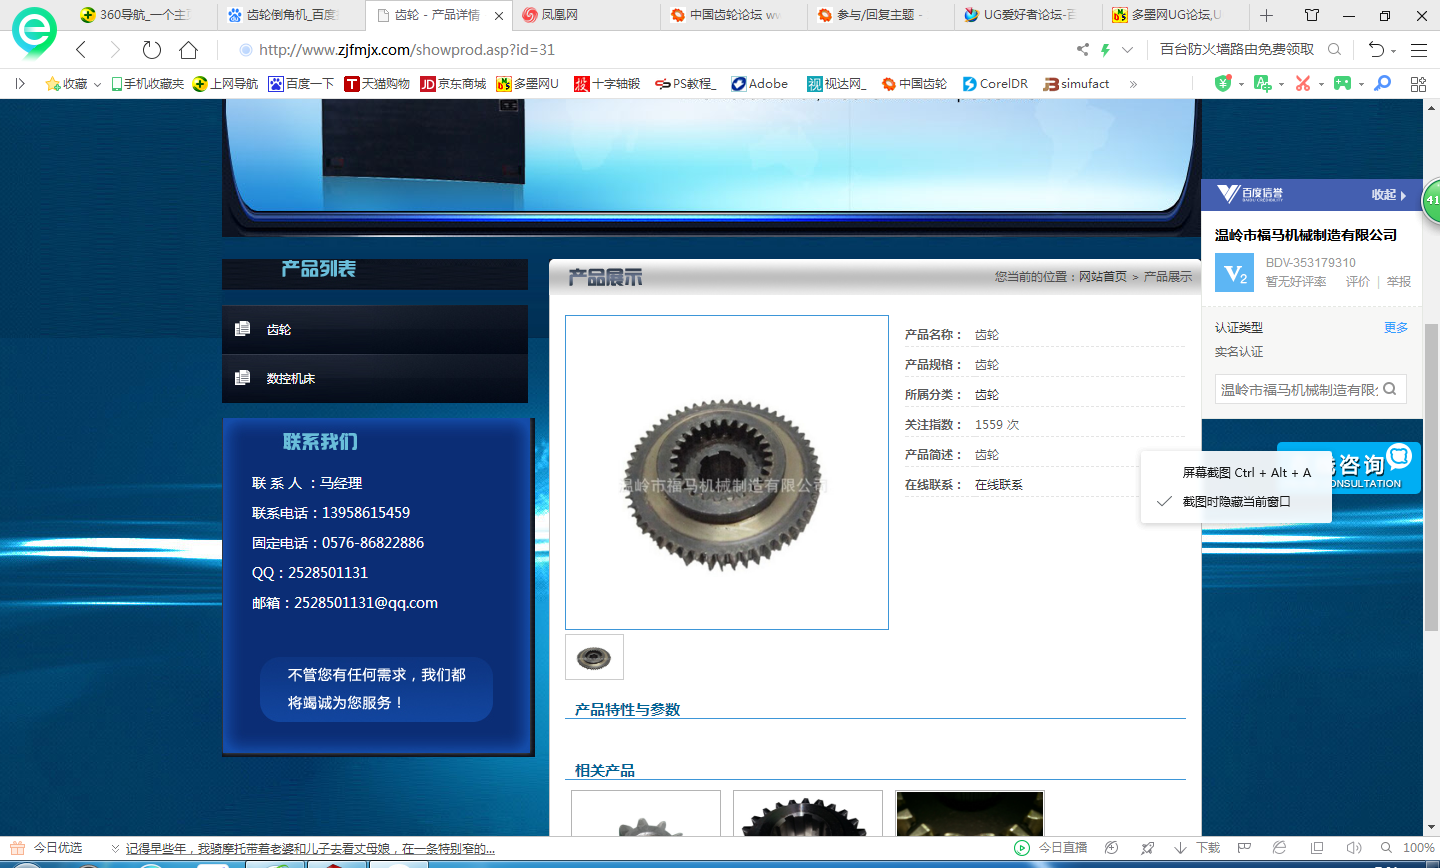The image size is (1440, 868).
Task: Open dropdown arrow beside the shield icon
Action: coord(1241,85)
